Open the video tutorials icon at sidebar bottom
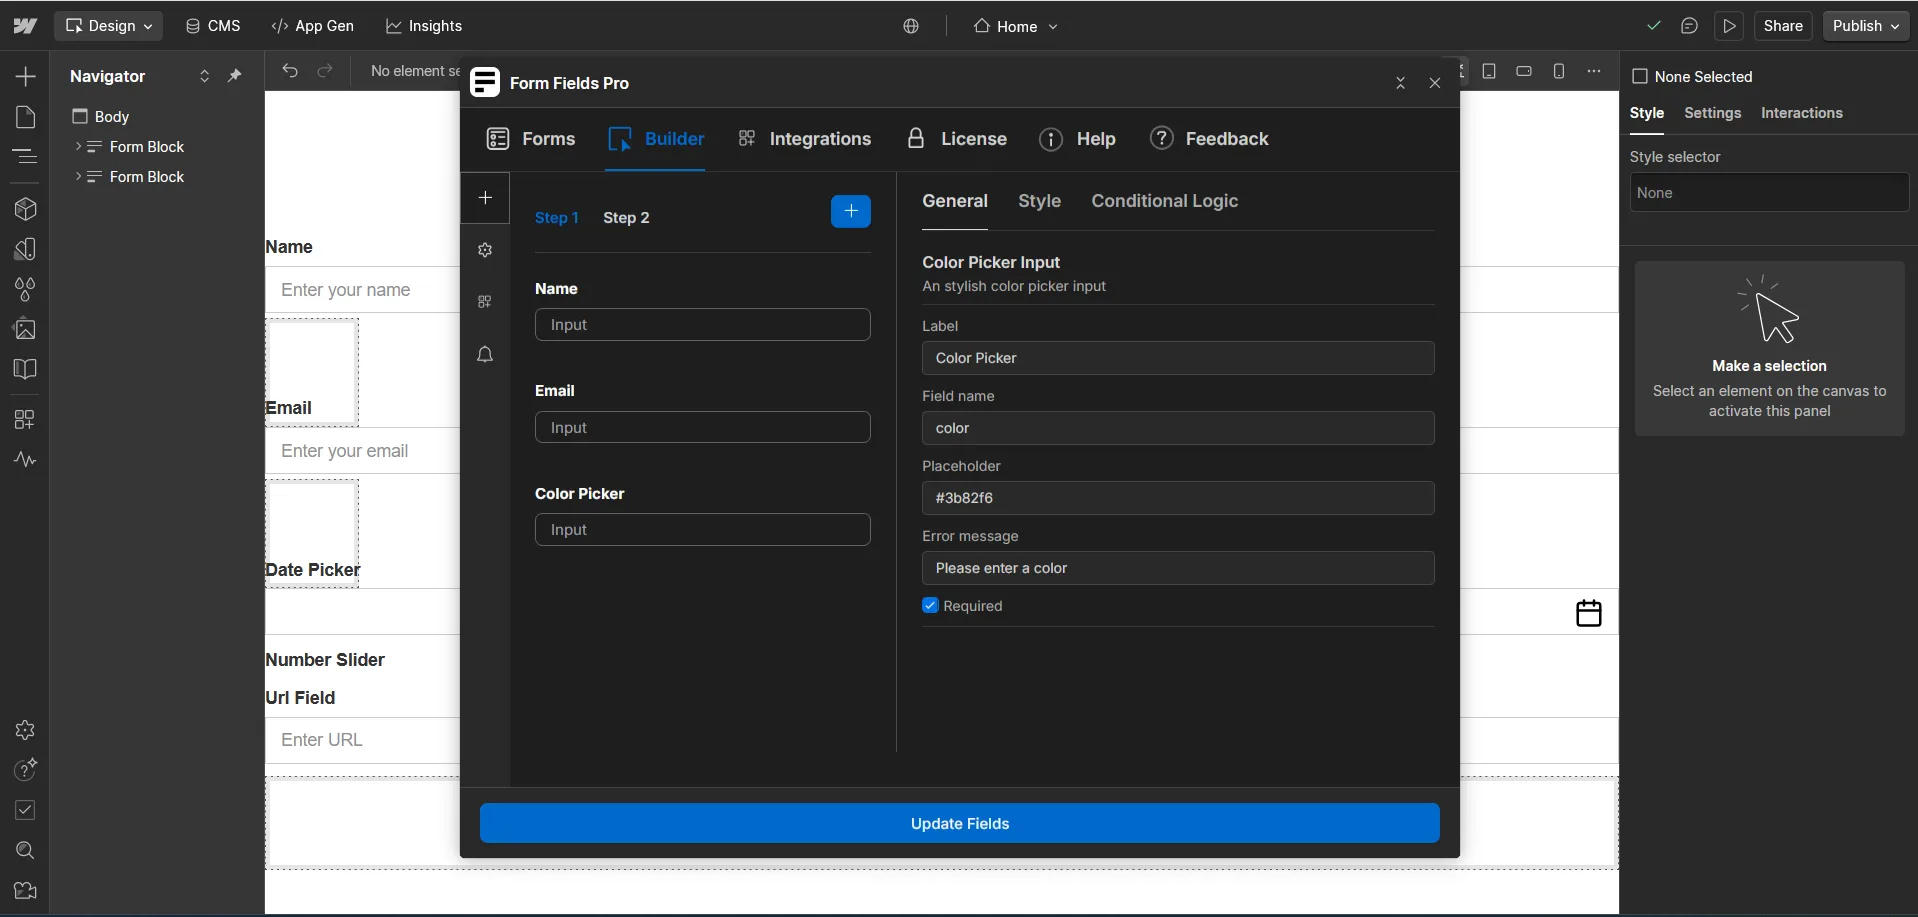 (25, 890)
